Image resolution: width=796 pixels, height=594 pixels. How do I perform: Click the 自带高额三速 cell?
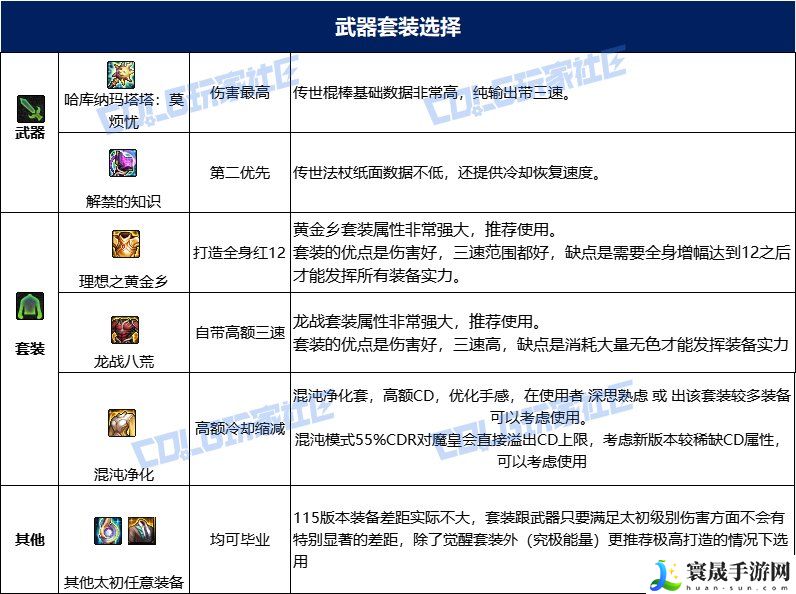(240, 333)
